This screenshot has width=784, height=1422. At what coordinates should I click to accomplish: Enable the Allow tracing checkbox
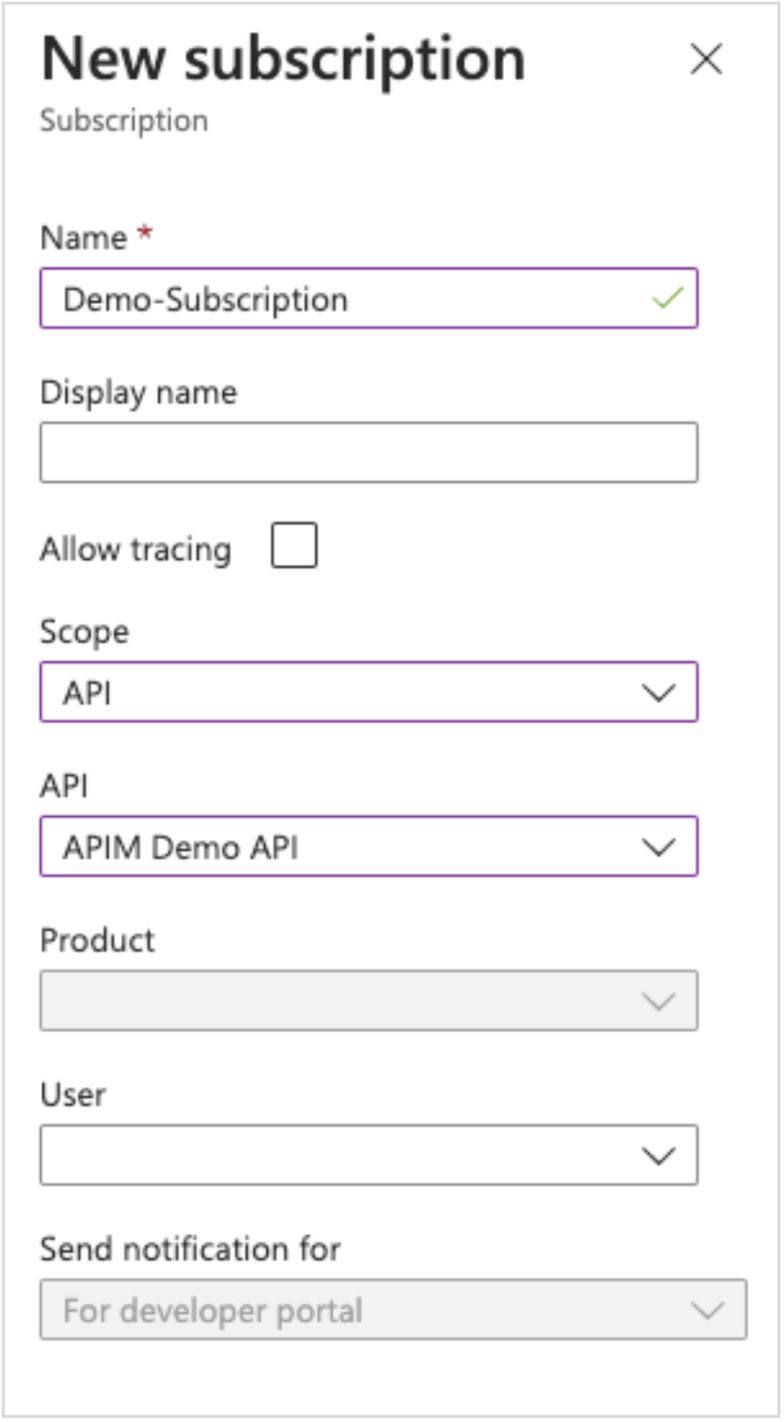pos(294,547)
